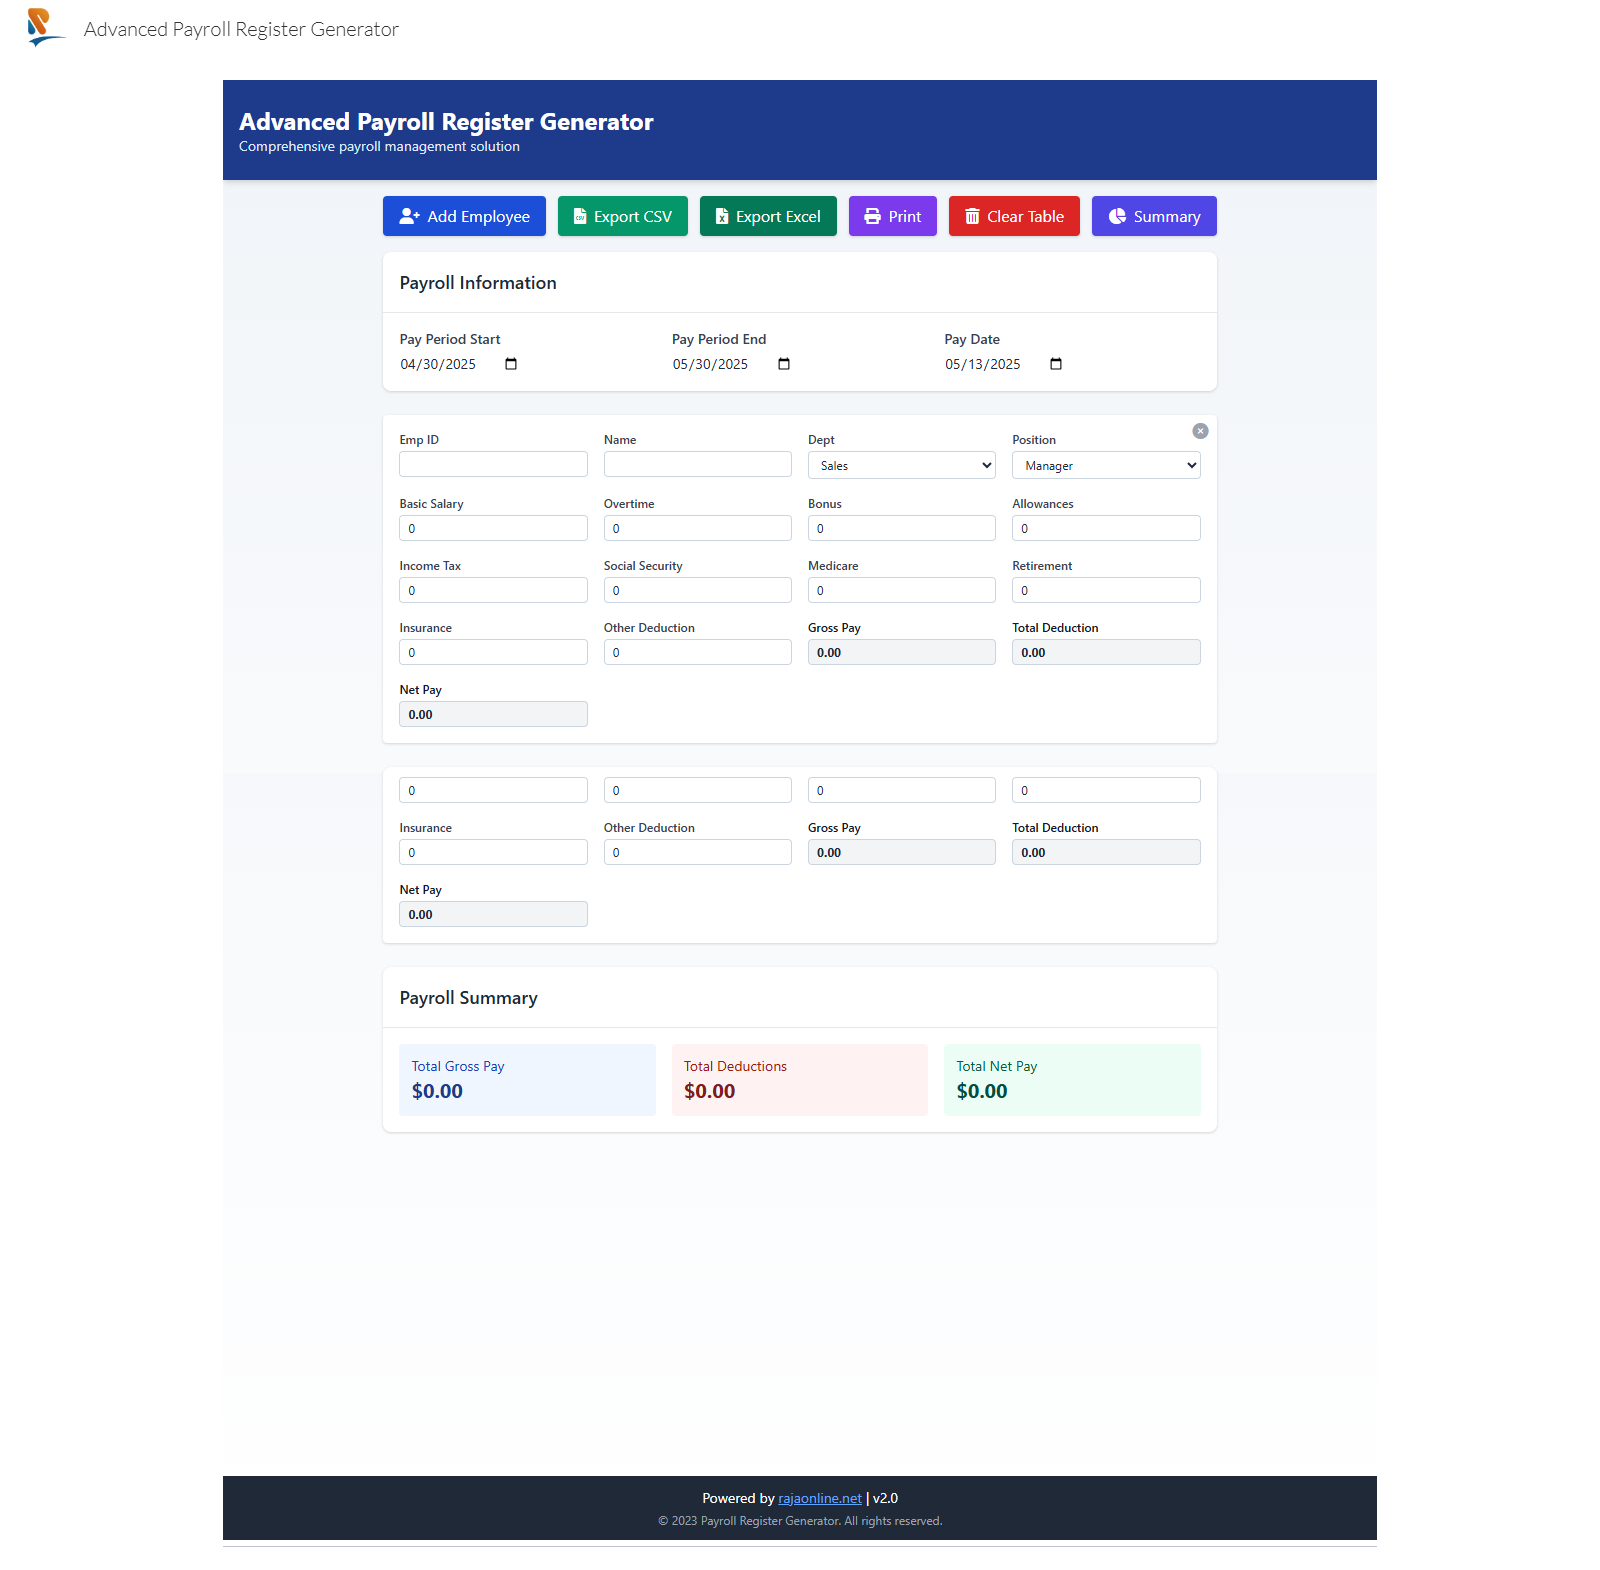Remove the first employee card
Image resolution: width=1600 pixels, height=1570 pixels.
click(x=1200, y=431)
